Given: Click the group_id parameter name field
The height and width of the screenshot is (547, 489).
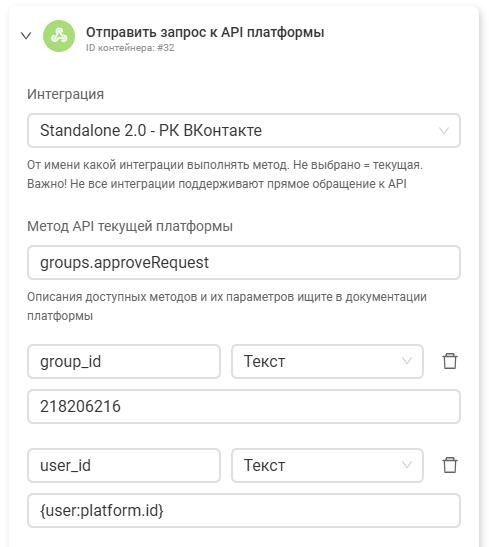Looking at the screenshot, I should 124,361.
